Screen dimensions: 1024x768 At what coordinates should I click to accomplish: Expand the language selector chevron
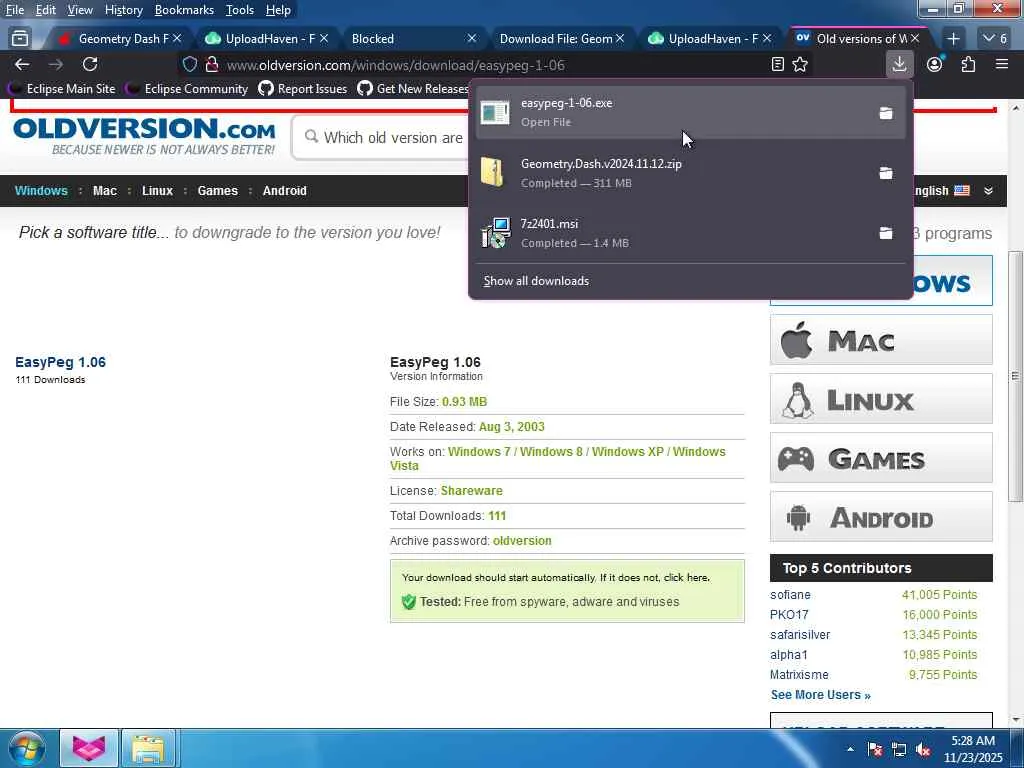click(989, 191)
